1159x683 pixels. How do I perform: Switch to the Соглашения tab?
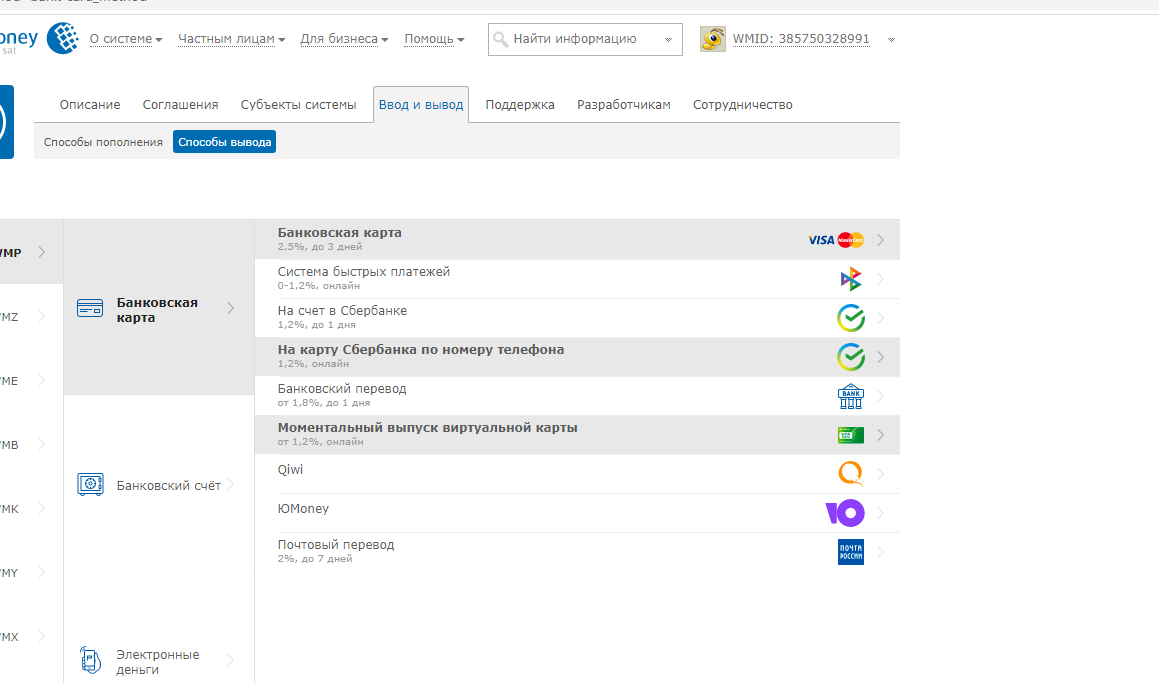(180, 105)
